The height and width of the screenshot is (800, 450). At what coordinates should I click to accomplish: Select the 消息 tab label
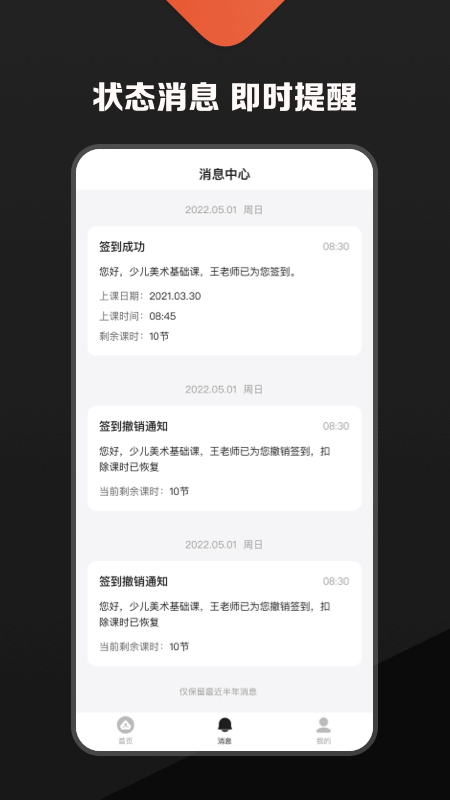(224, 741)
